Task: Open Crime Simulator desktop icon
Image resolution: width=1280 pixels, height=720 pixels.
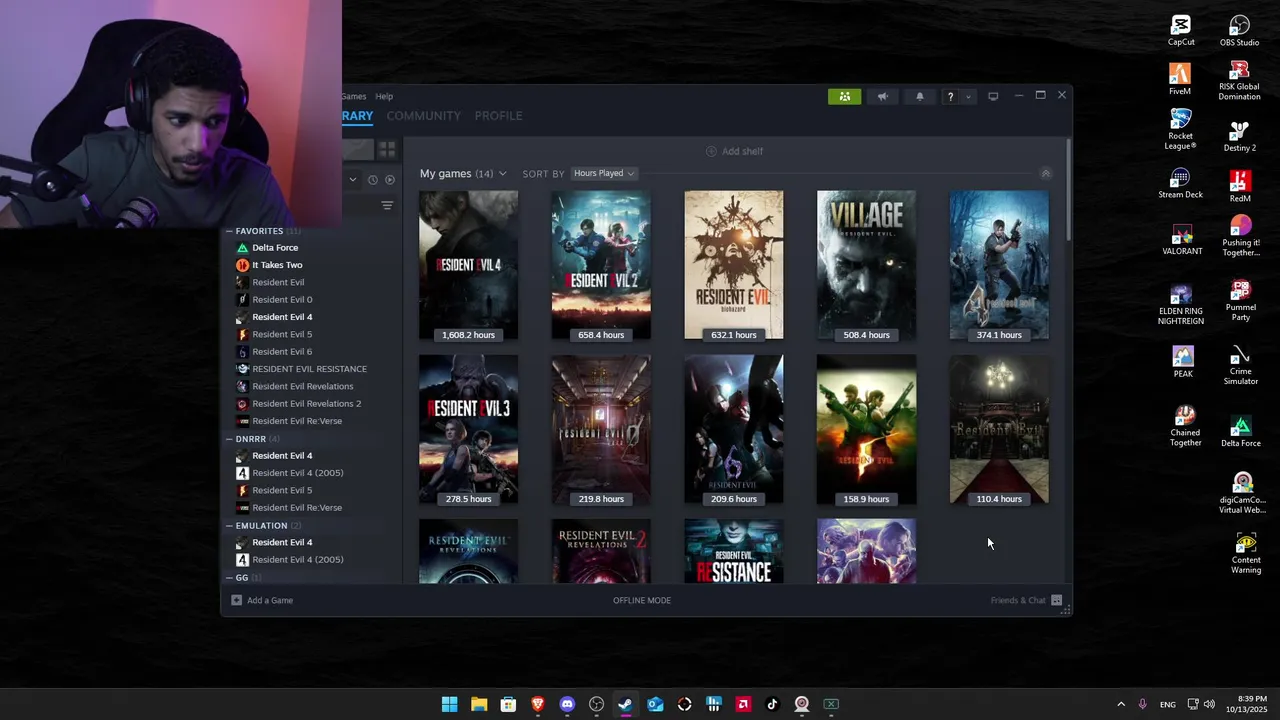Action: tap(1240, 366)
